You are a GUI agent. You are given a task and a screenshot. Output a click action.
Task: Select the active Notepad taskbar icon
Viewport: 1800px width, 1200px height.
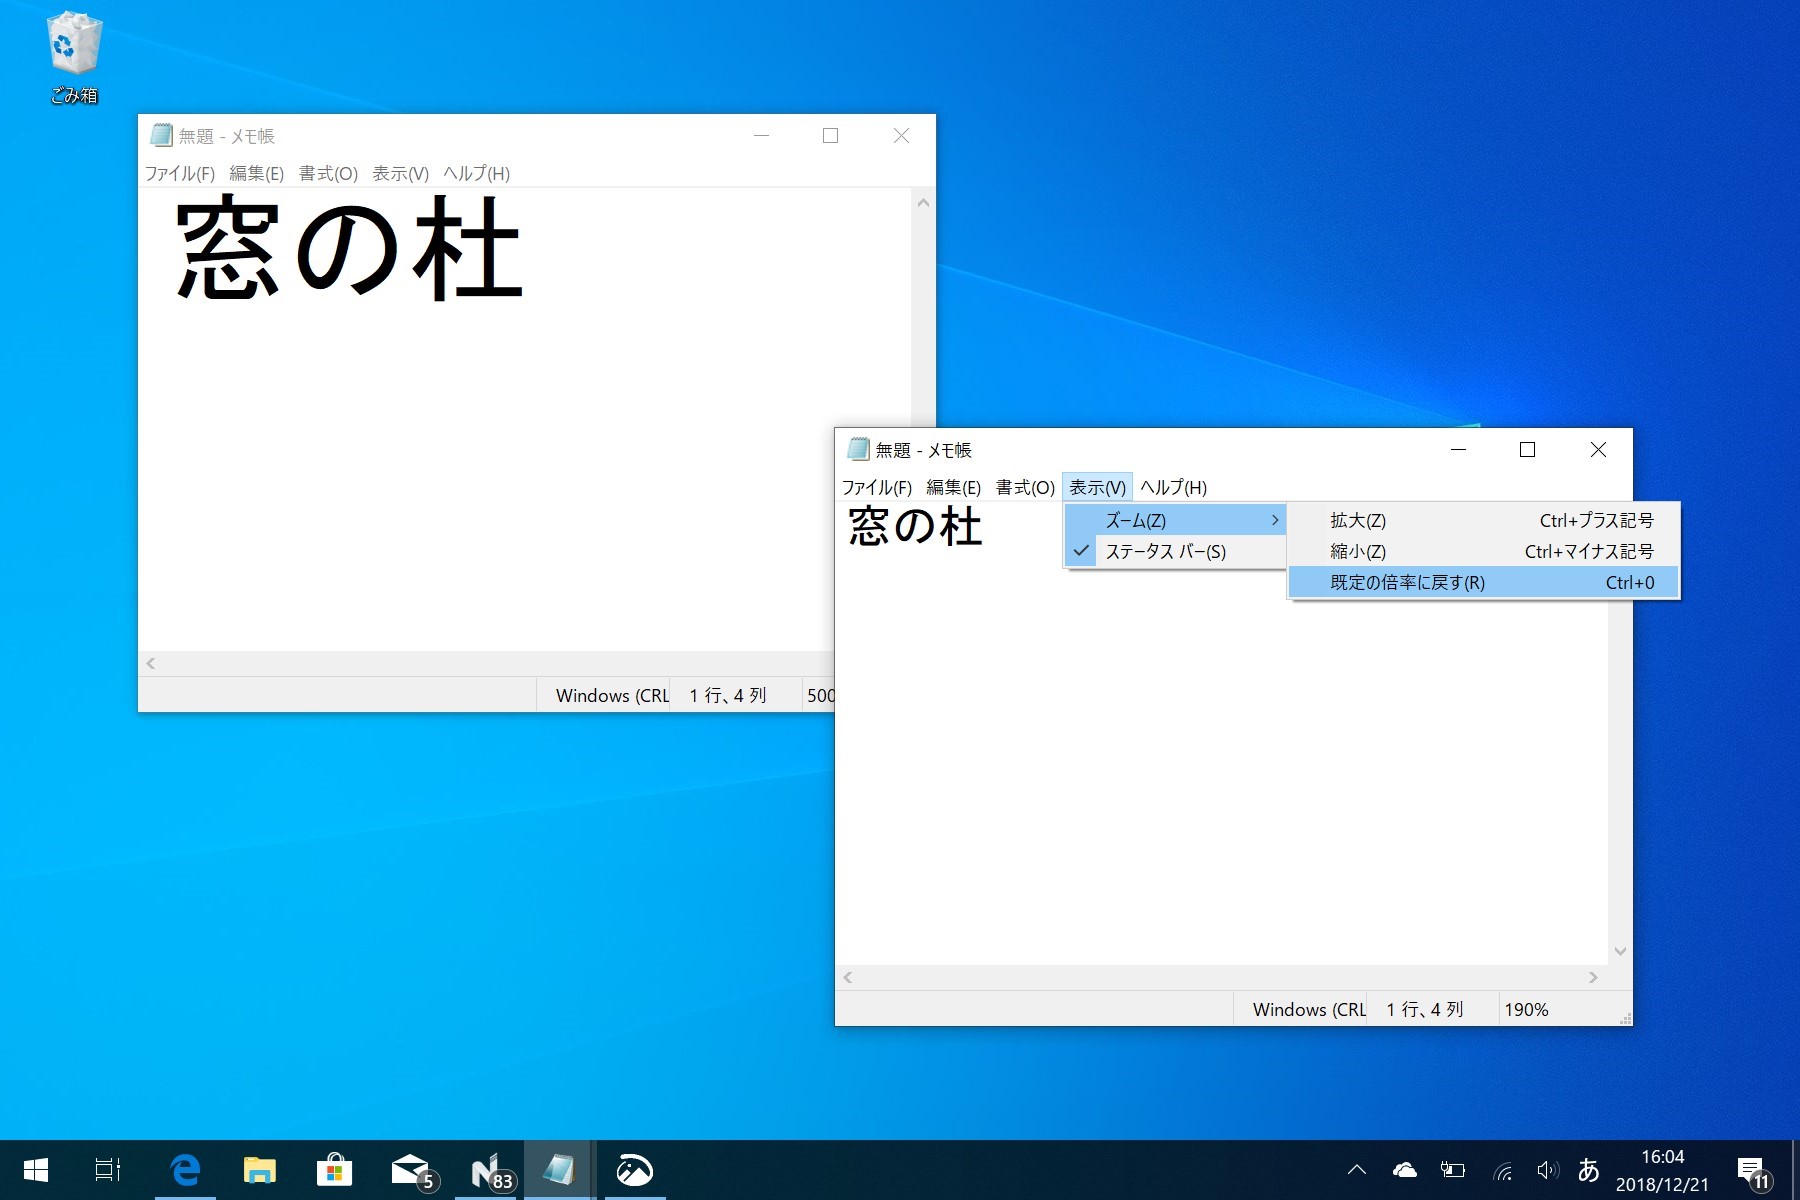[561, 1169]
